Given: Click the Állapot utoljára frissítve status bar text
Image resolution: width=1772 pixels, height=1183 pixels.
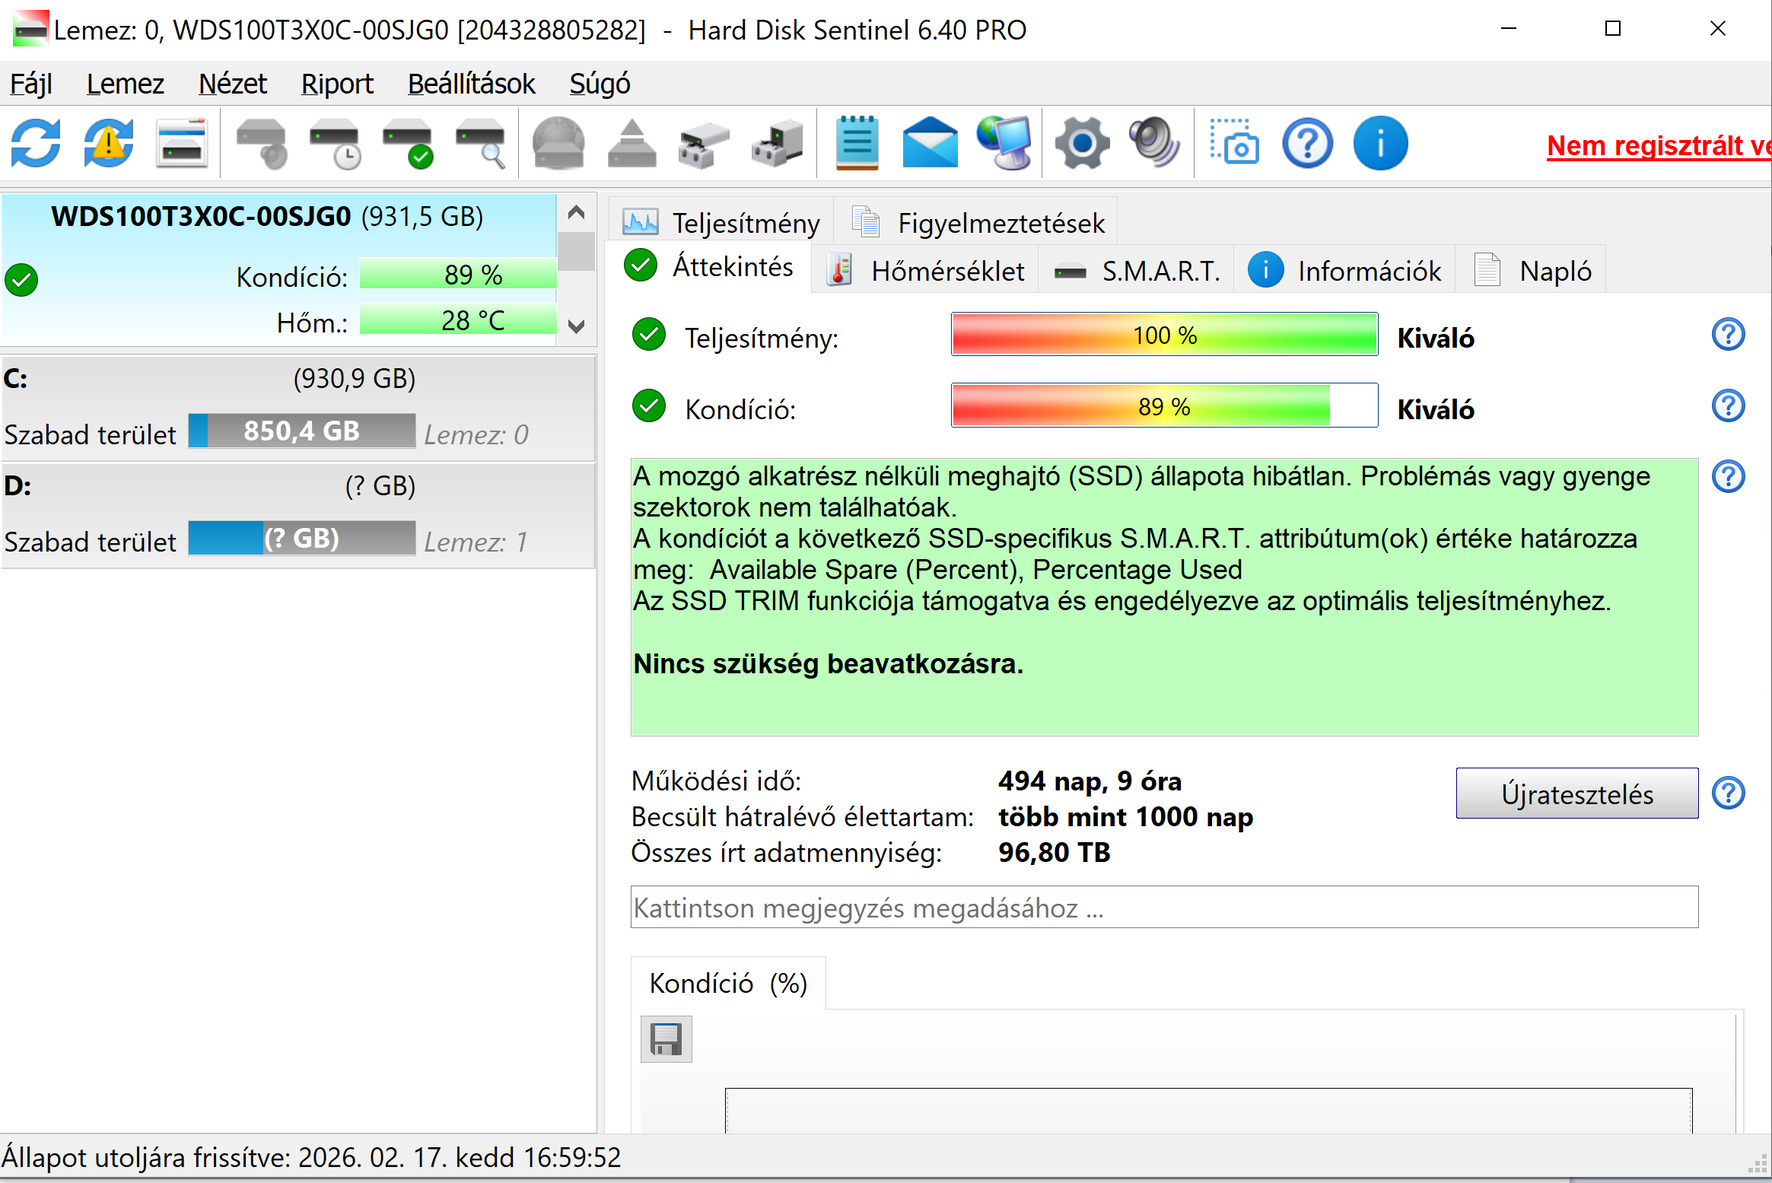Looking at the screenshot, I should point(311,1158).
